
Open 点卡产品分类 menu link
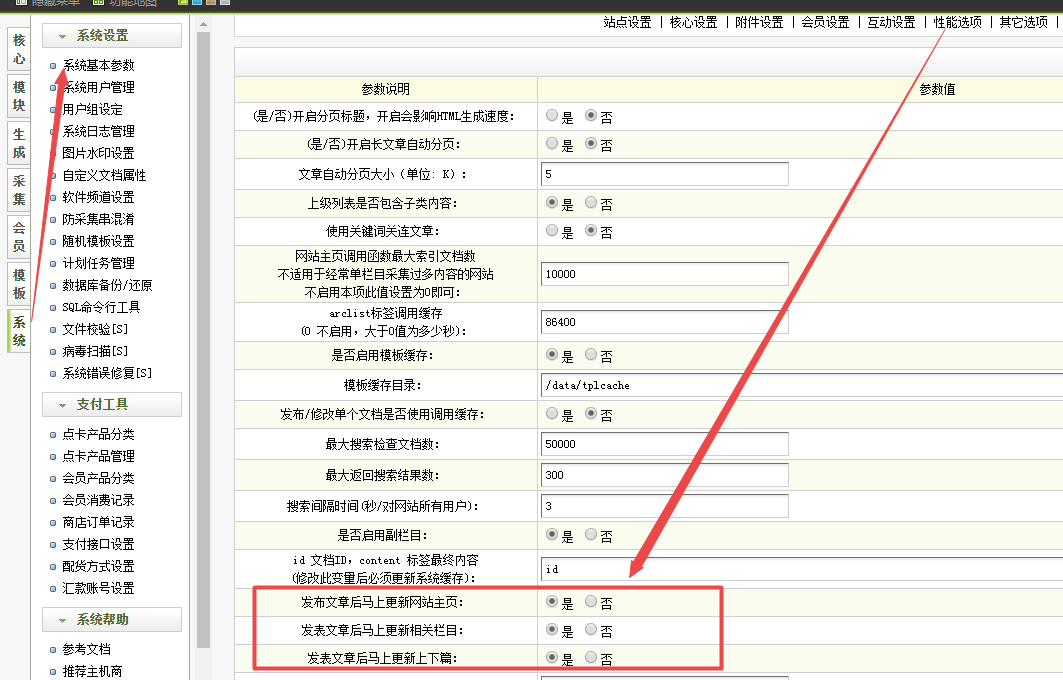point(98,434)
